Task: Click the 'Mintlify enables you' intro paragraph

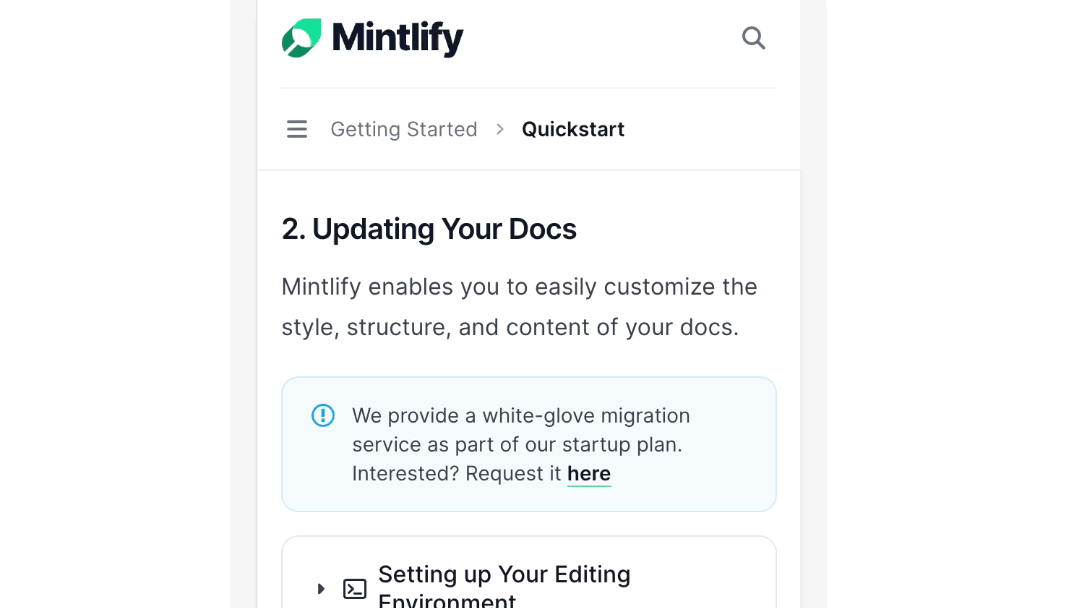Action: [x=519, y=306]
